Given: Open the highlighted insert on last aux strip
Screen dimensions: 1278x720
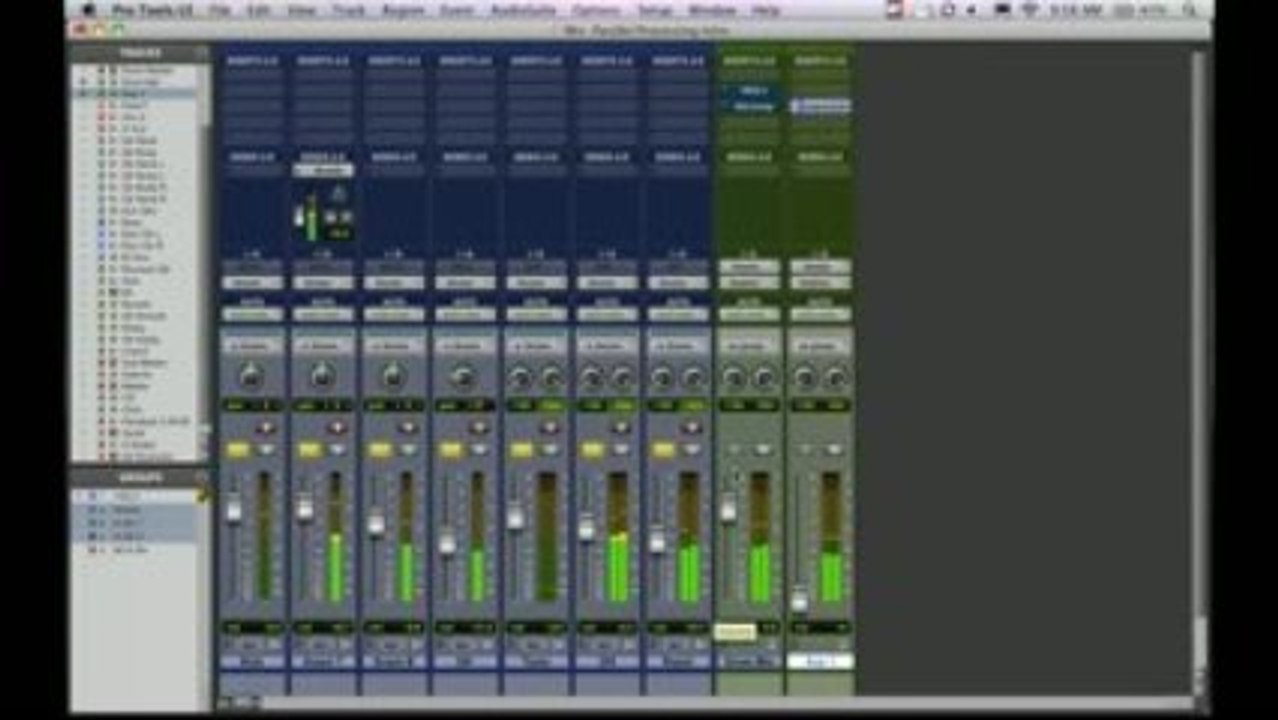Looking at the screenshot, I should 820,106.
